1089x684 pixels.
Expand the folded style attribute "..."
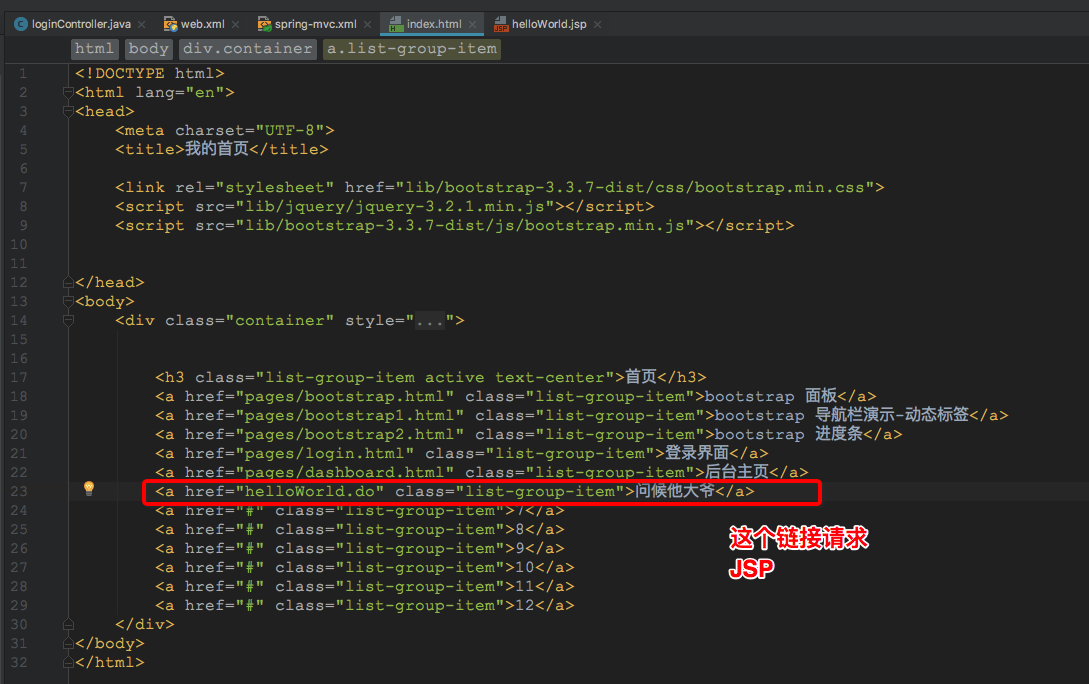click(x=430, y=321)
